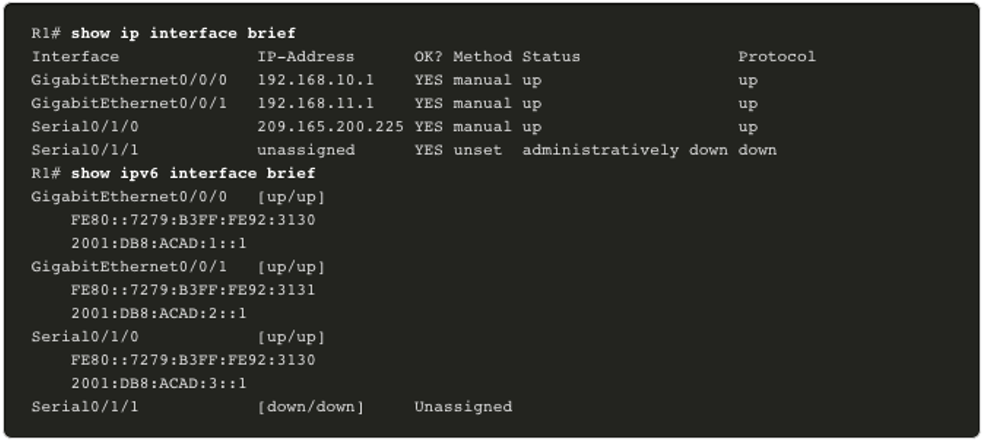Click the 'unset' method for Serial0/1/1
The image size is (984, 442).
pos(478,150)
